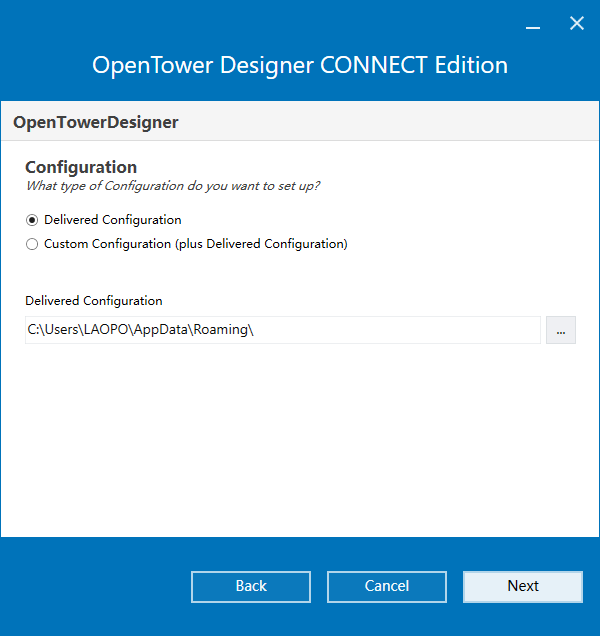Choose Custom Configuration (plus Delivered Configuration) option

[x=32, y=244]
